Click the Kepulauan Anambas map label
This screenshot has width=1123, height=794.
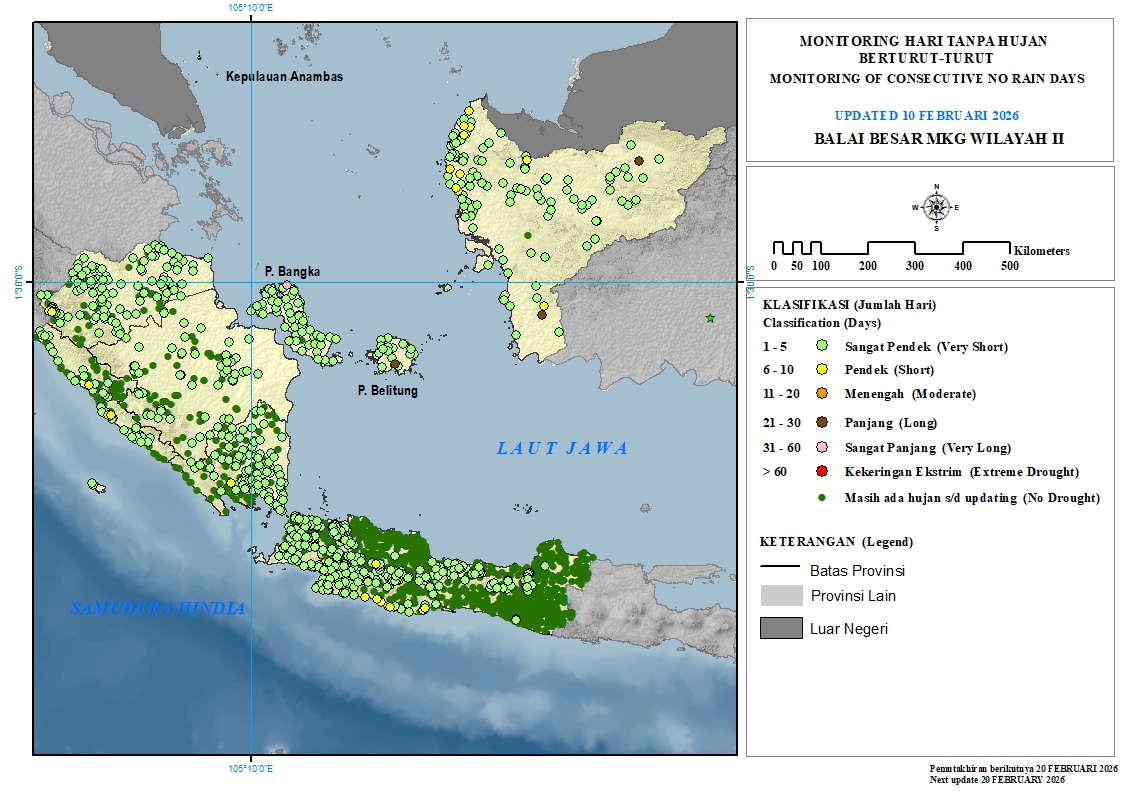pos(284,77)
